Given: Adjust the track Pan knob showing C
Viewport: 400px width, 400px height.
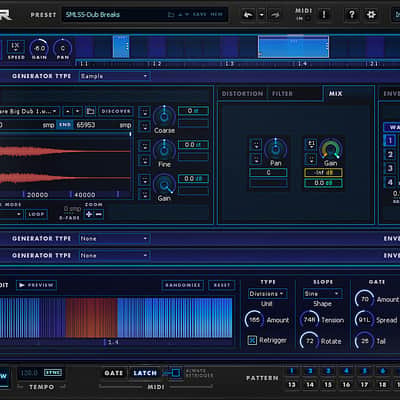Looking at the screenshot, I should 62,49.
